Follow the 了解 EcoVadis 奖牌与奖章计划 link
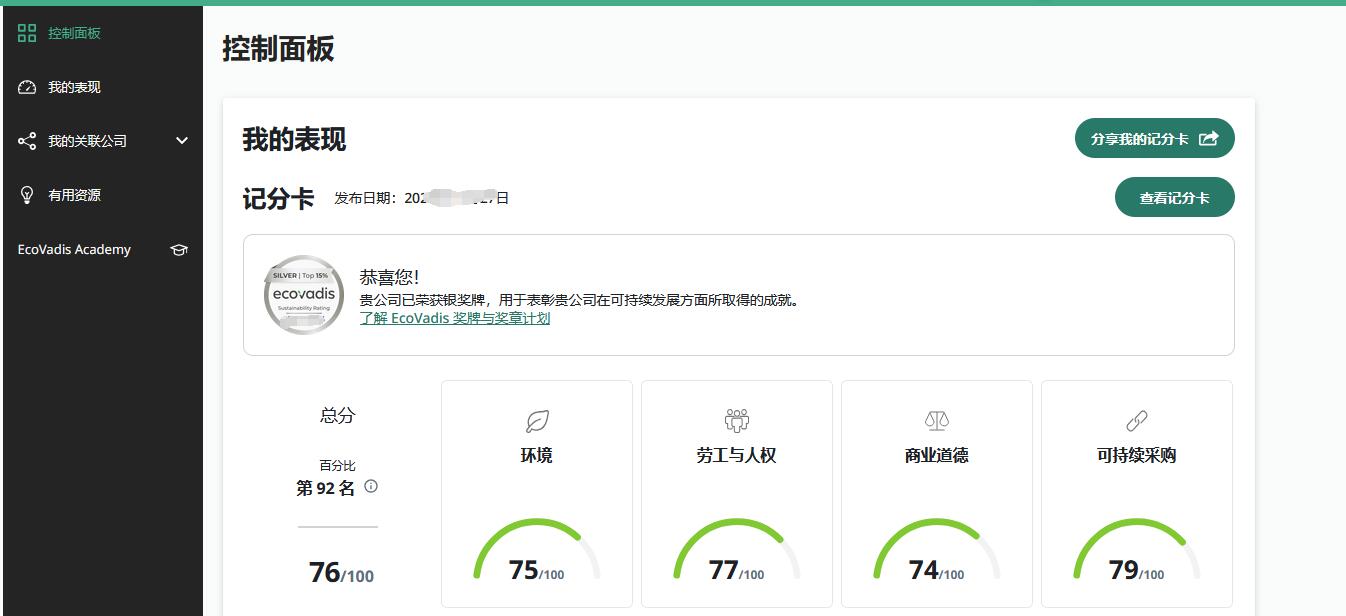The image size is (1346, 616). (x=454, y=318)
